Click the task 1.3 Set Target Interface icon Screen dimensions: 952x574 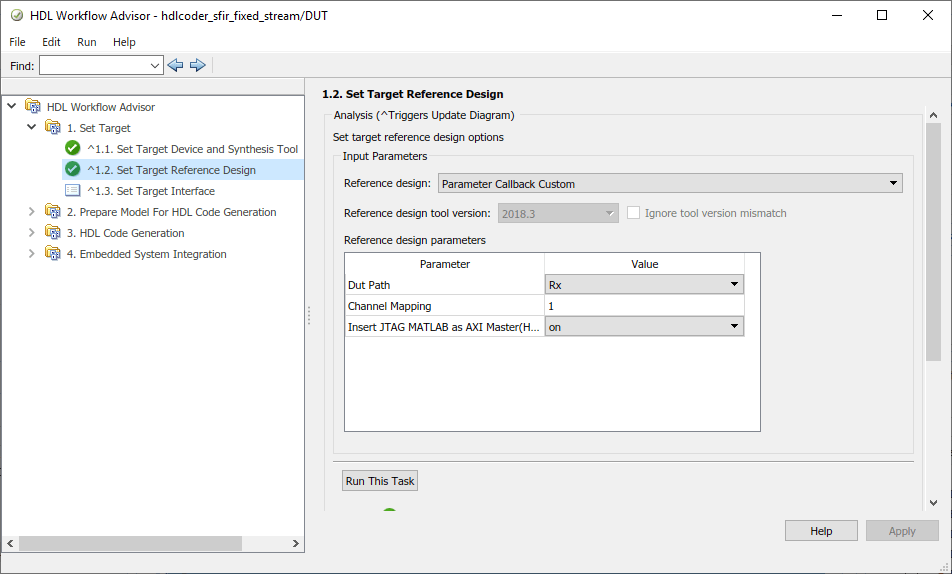tap(73, 191)
